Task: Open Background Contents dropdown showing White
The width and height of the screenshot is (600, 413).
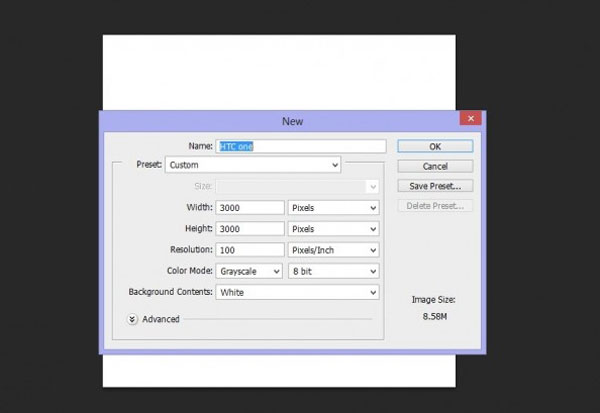Action: pyautogui.click(x=297, y=292)
